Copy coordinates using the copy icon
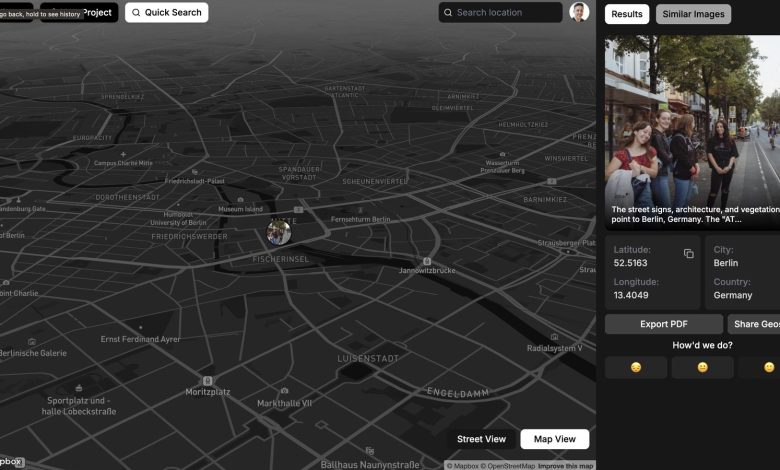Screen dimensions: 780x470 click(x=688, y=254)
